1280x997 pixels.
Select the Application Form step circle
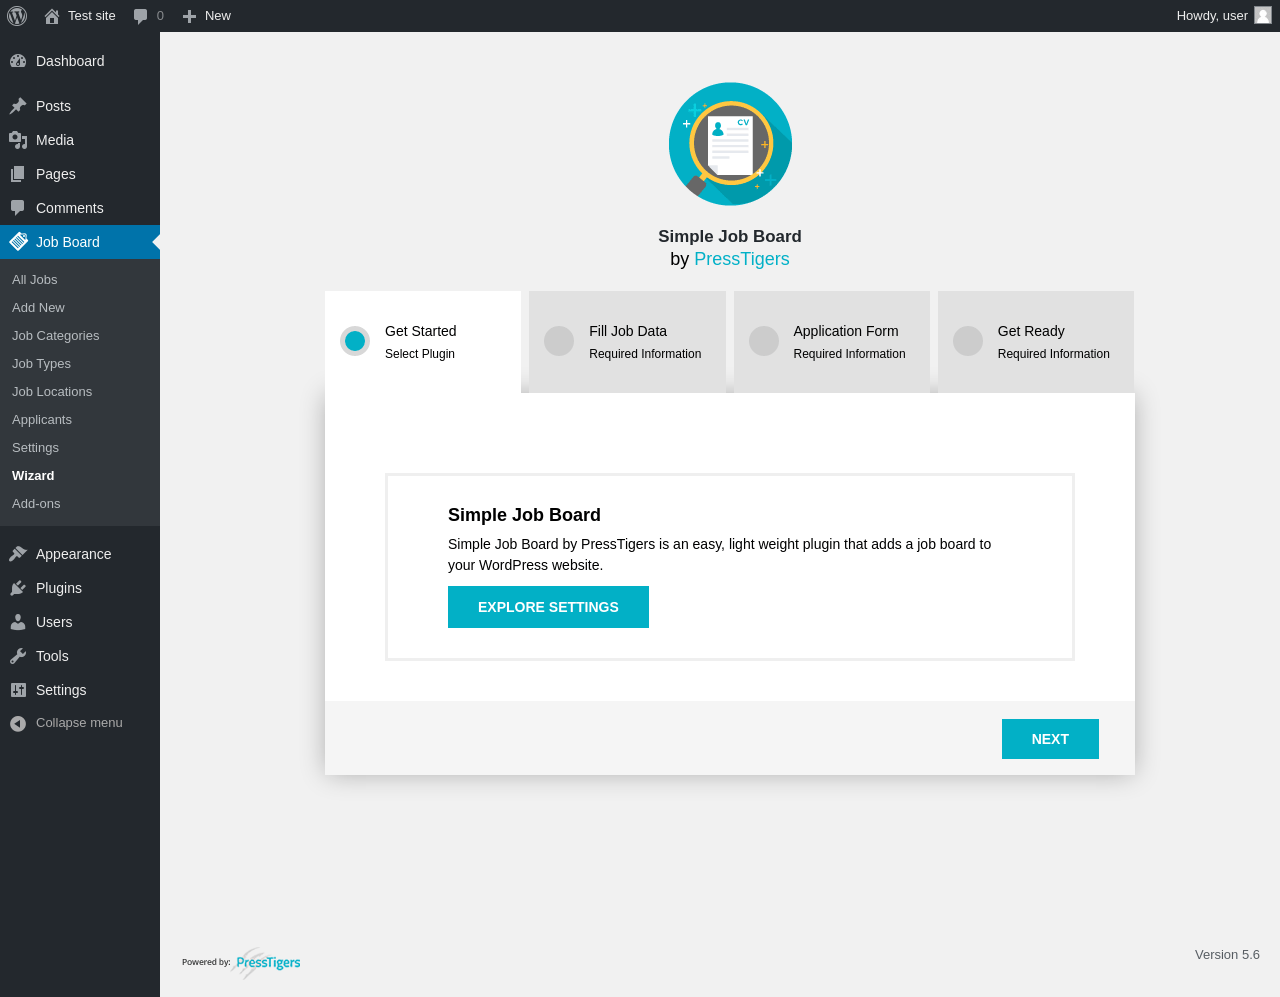[764, 341]
